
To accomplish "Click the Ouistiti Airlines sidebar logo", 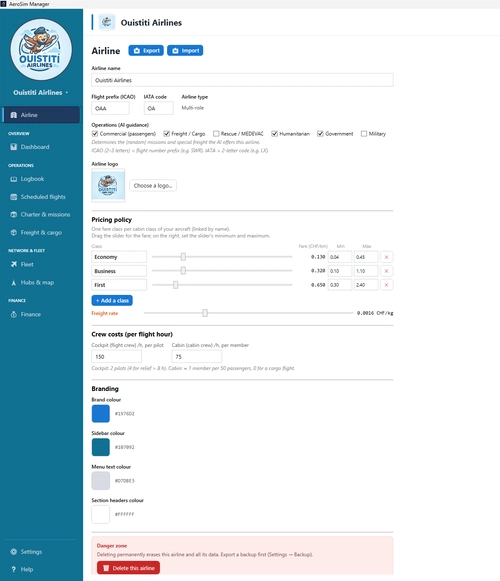I will [x=41, y=49].
